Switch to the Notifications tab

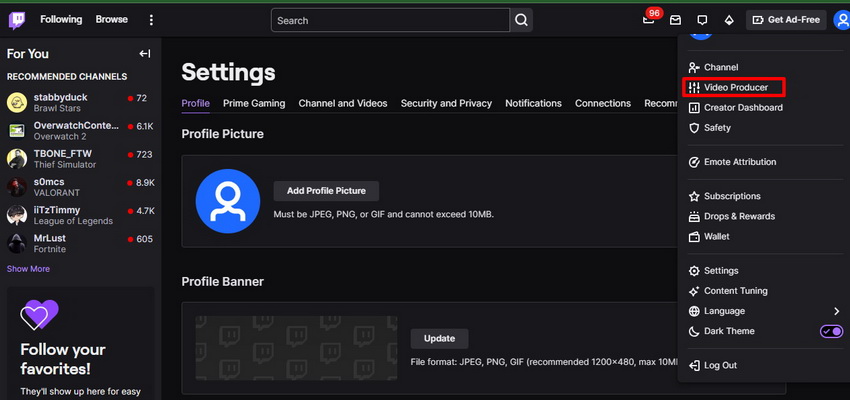(533, 103)
